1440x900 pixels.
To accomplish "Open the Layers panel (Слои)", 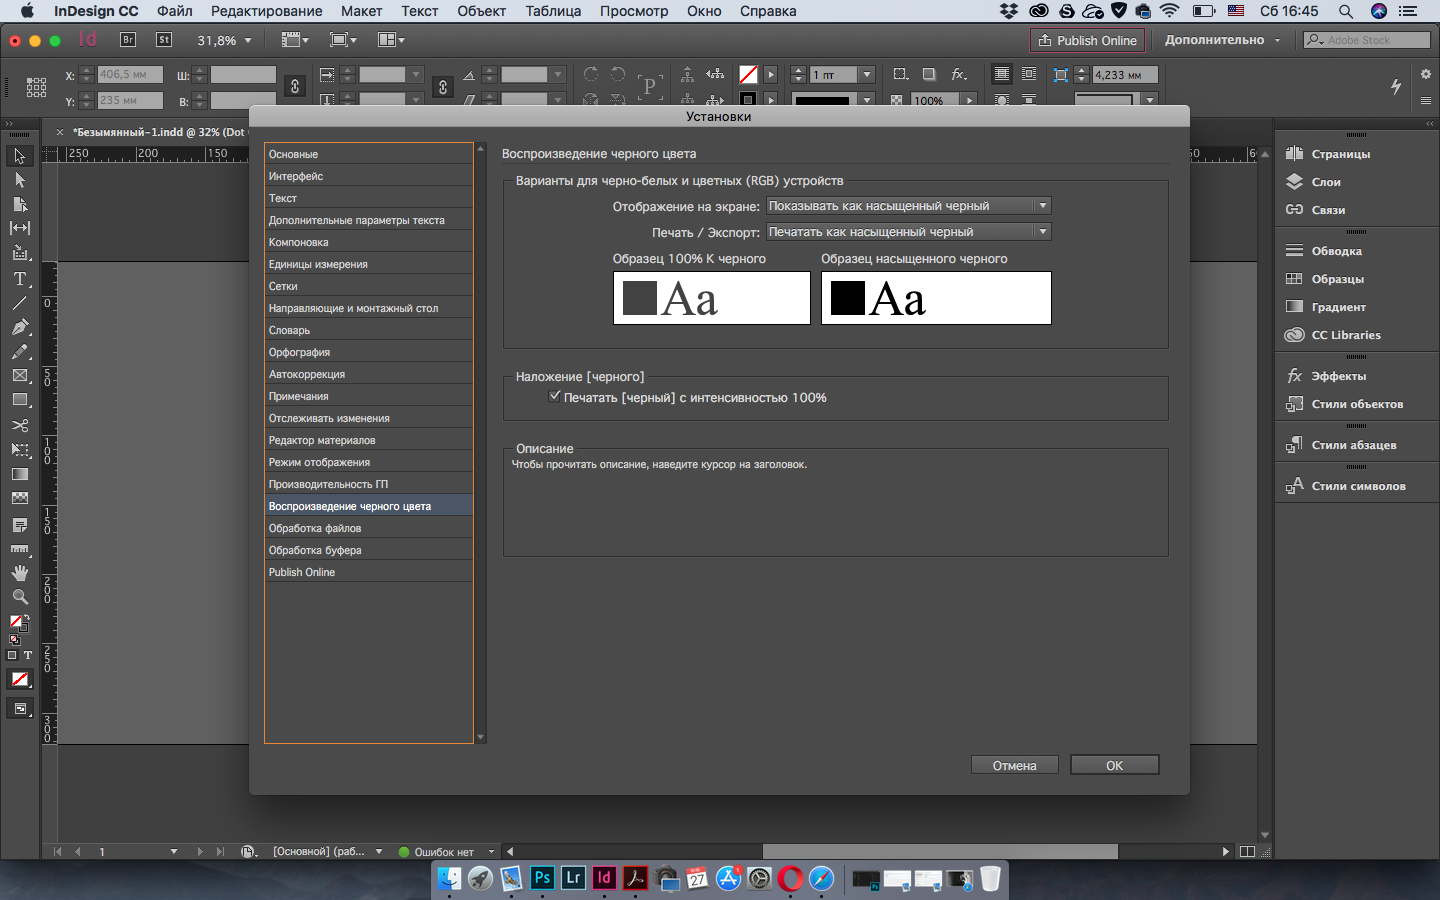I will pos(1326,182).
